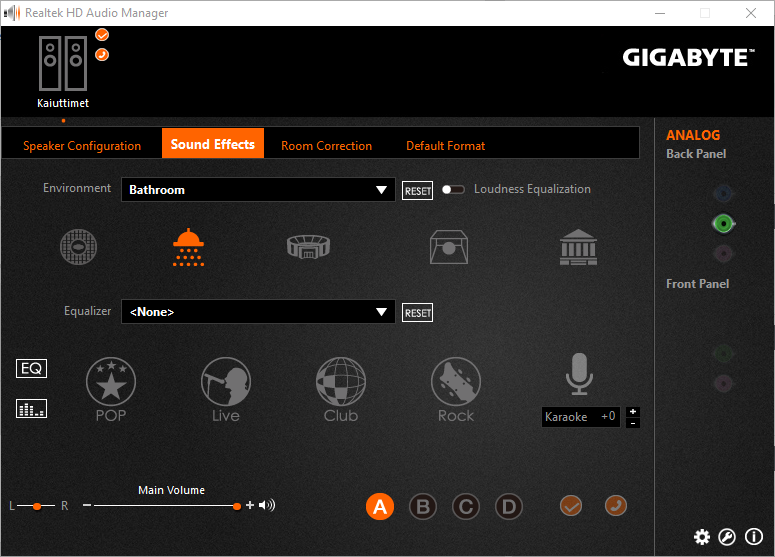The width and height of the screenshot is (775, 557).
Task: Select preset profile C
Action: (x=466, y=507)
